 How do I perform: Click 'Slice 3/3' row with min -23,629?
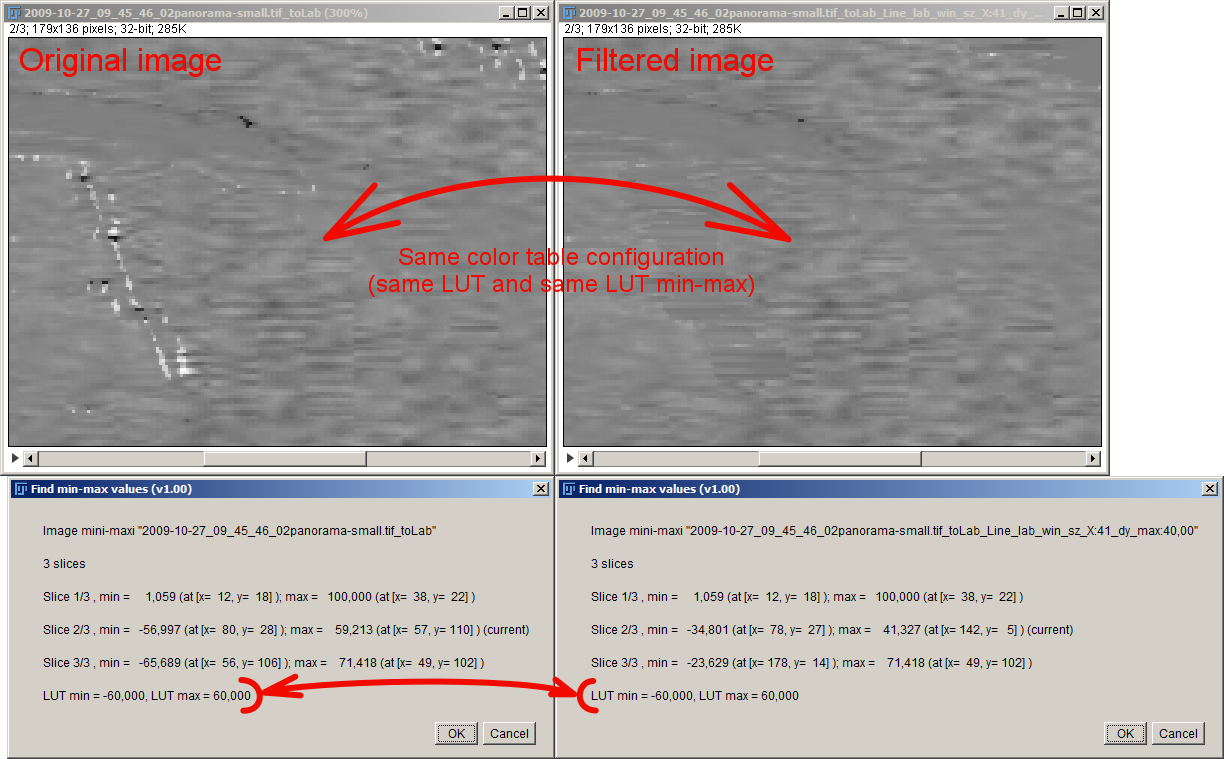(811, 663)
